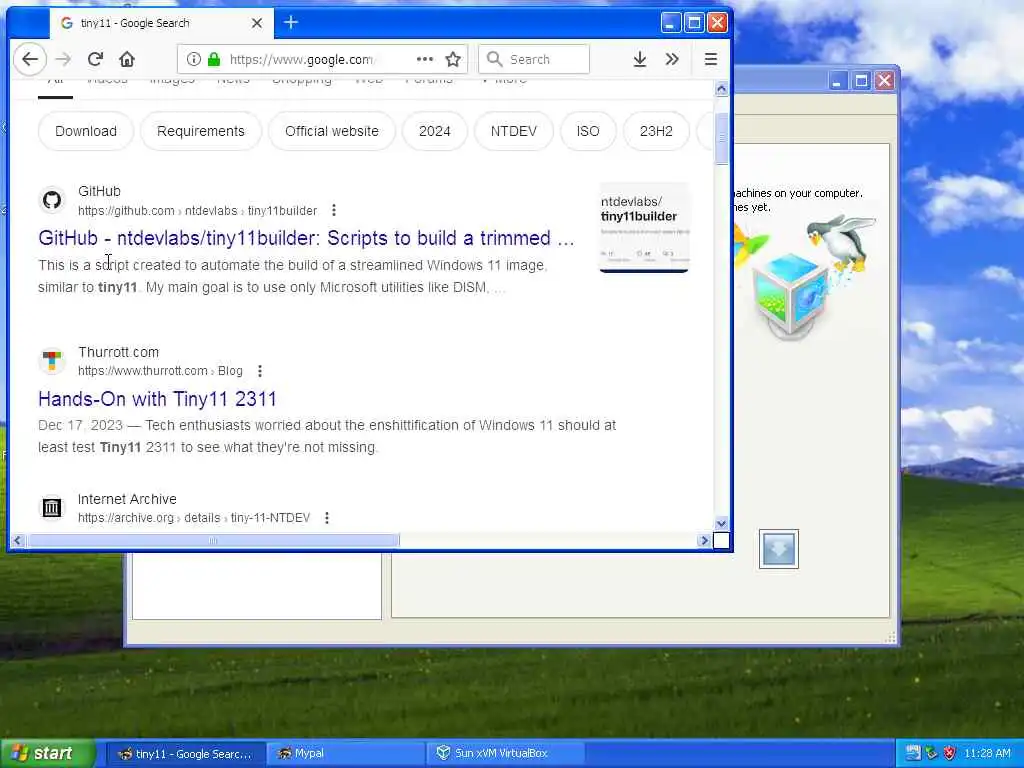The height and width of the screenshot is (768, 1024).
Task: Click the Thurrott.com favicon
Action: (52, 360)
